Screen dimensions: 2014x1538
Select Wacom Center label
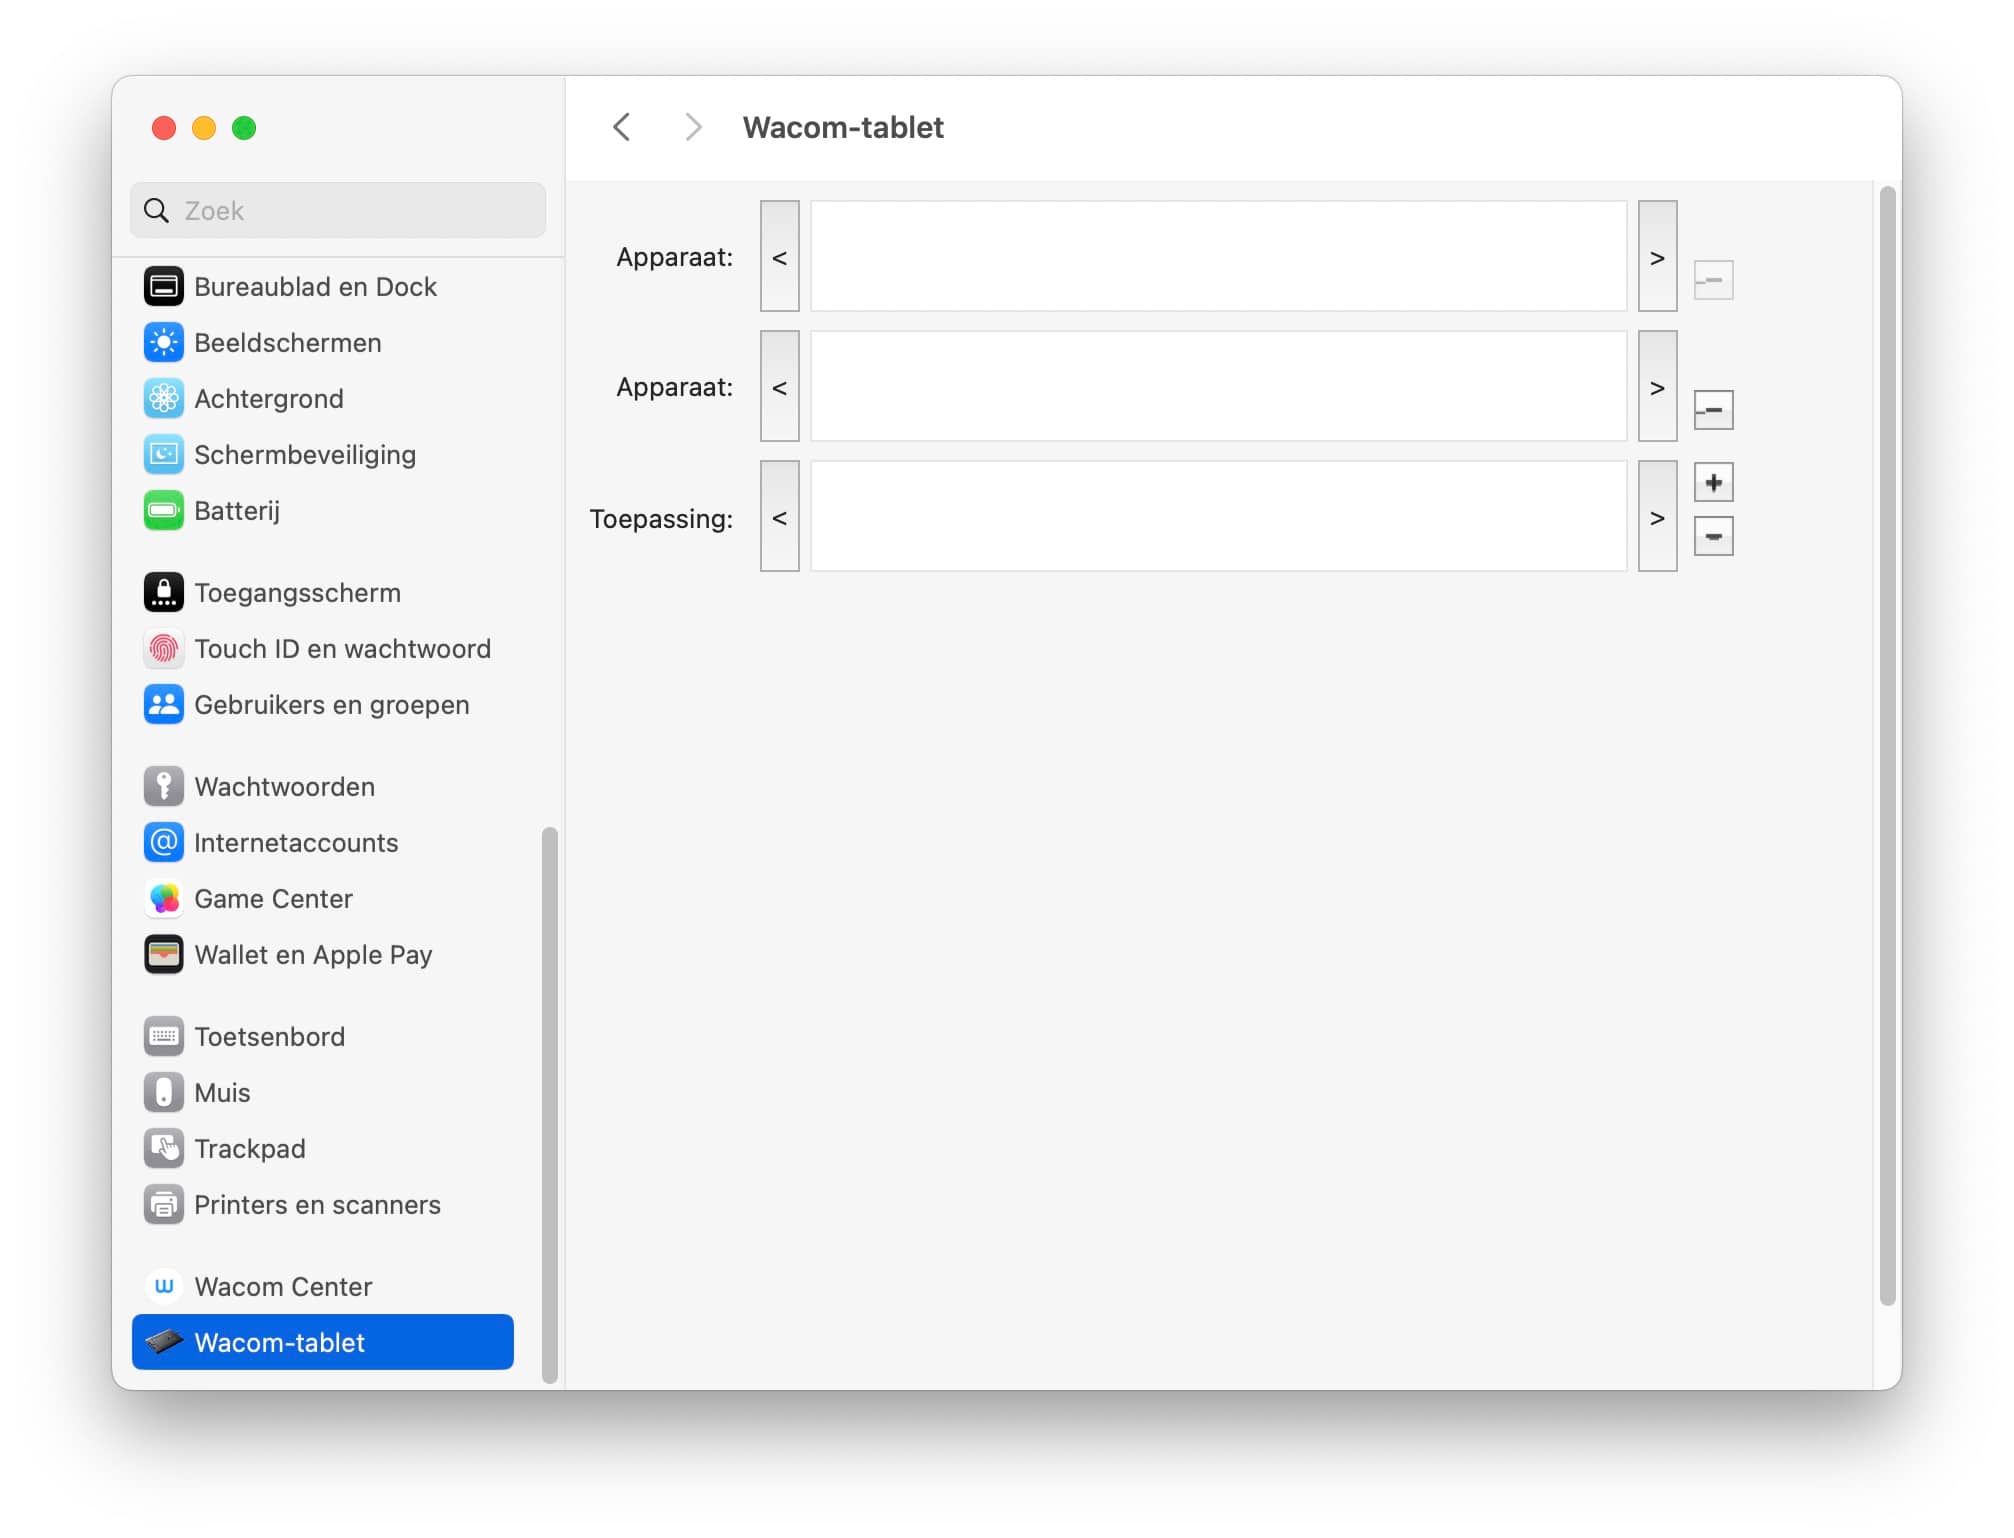pos(284,1287)
